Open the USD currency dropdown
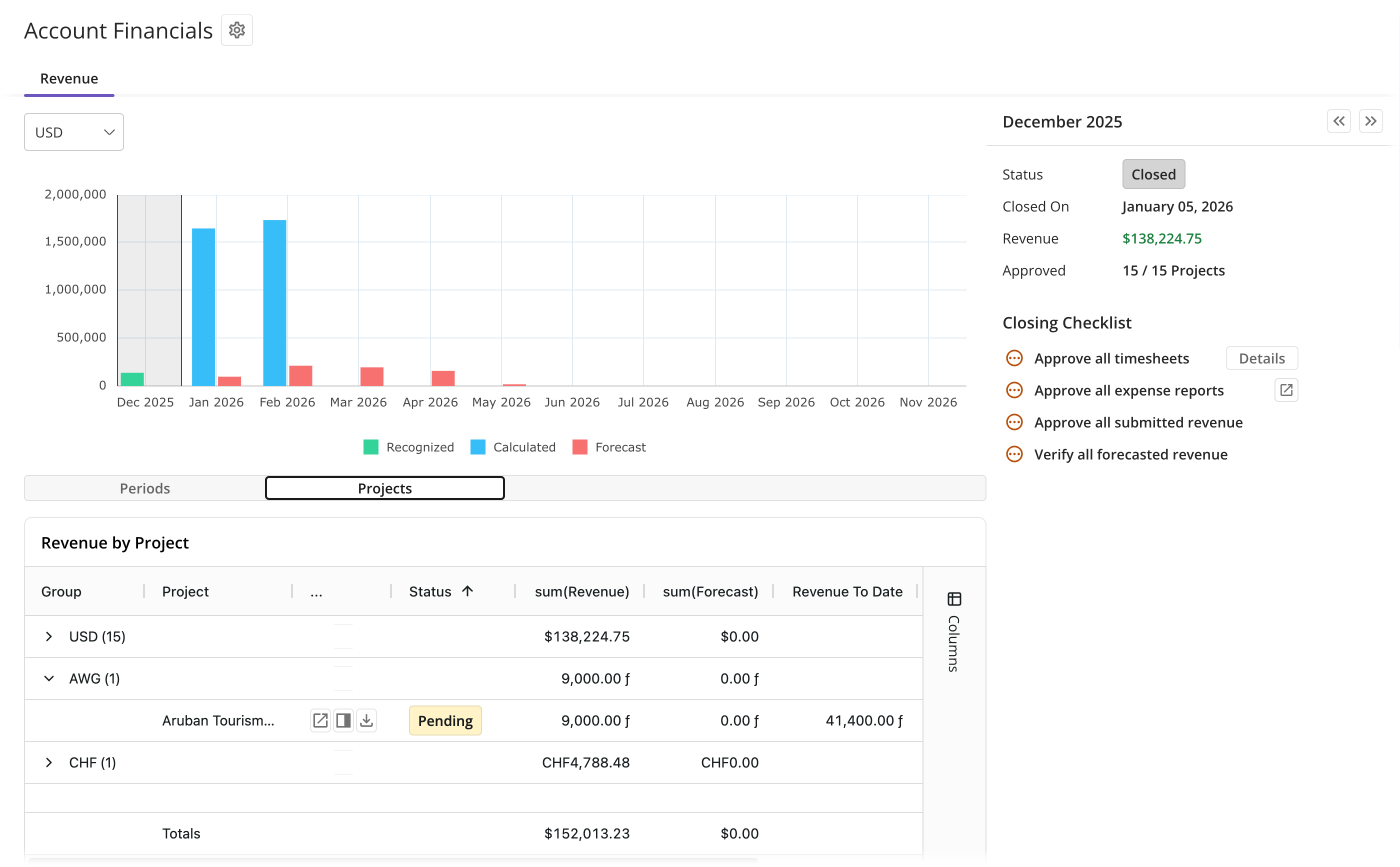 click(73, 131)
